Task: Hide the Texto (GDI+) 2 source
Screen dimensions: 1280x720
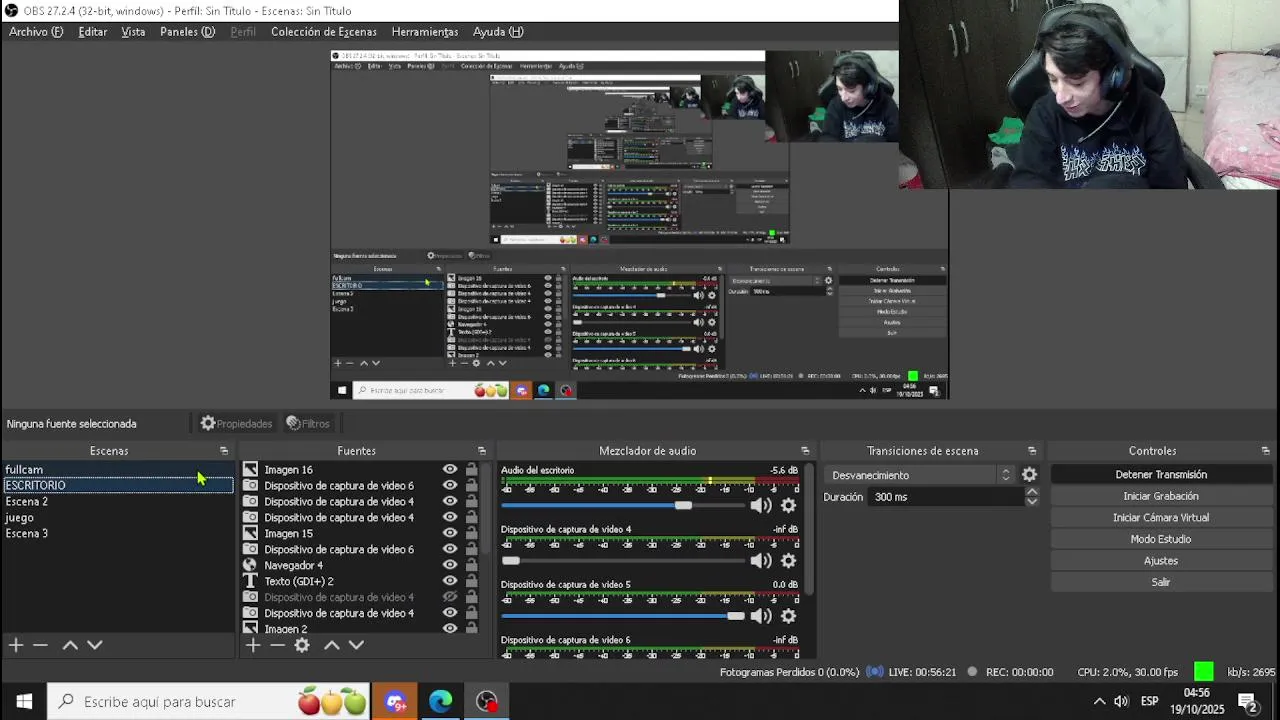Action: click(x=450, y=581)
